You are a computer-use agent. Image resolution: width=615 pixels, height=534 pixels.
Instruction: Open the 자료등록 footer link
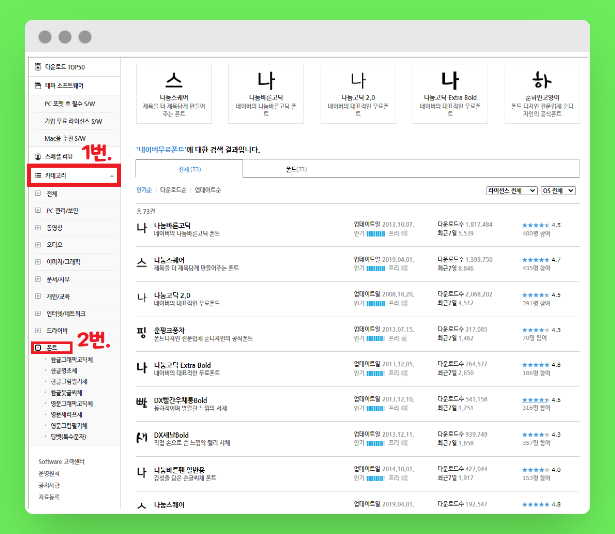[49, 497]
